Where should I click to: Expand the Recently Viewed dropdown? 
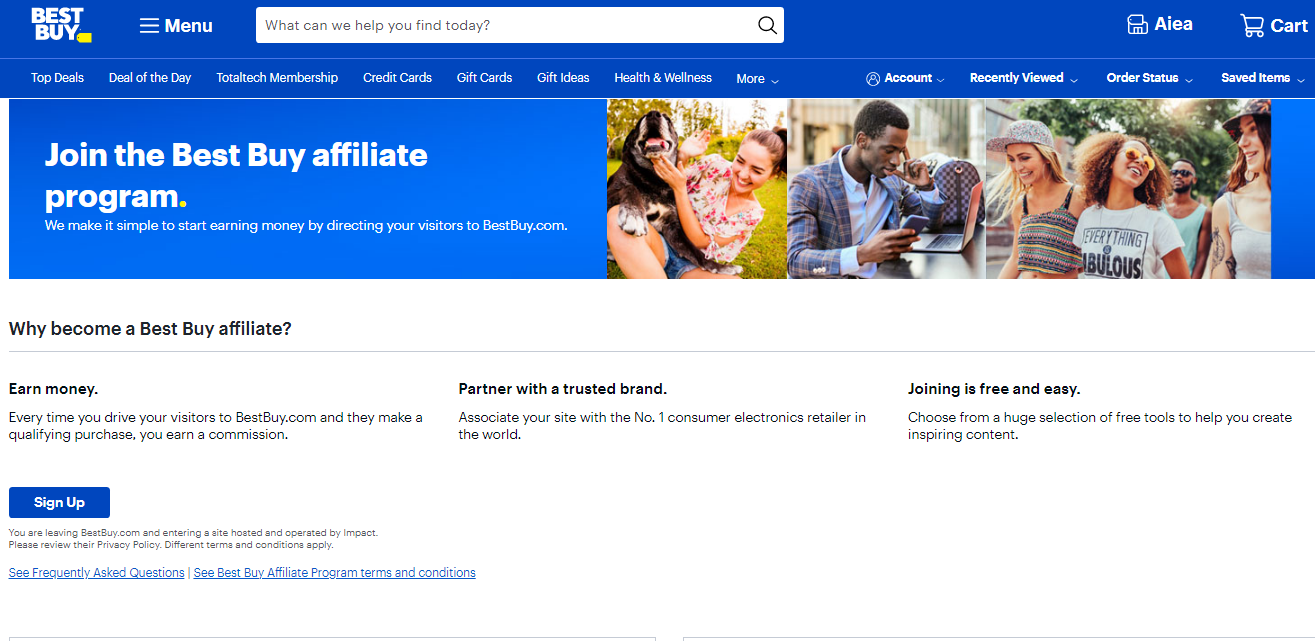click(1024, 78)
